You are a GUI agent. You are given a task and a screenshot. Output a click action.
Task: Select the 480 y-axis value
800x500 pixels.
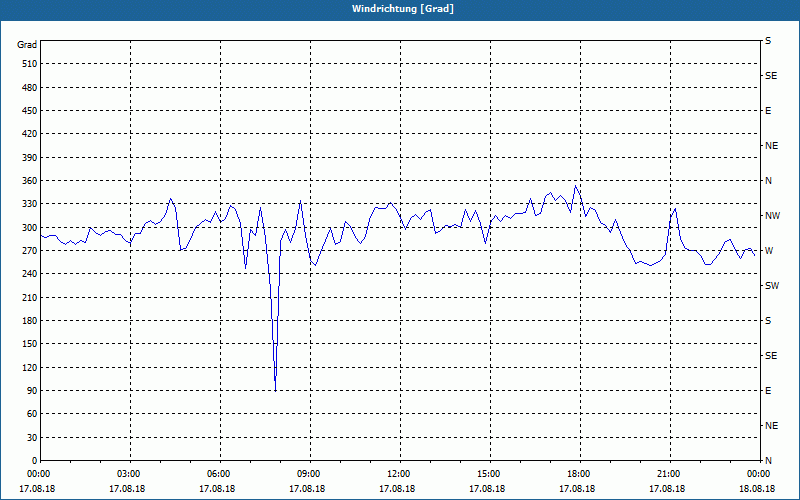point(30,88)
